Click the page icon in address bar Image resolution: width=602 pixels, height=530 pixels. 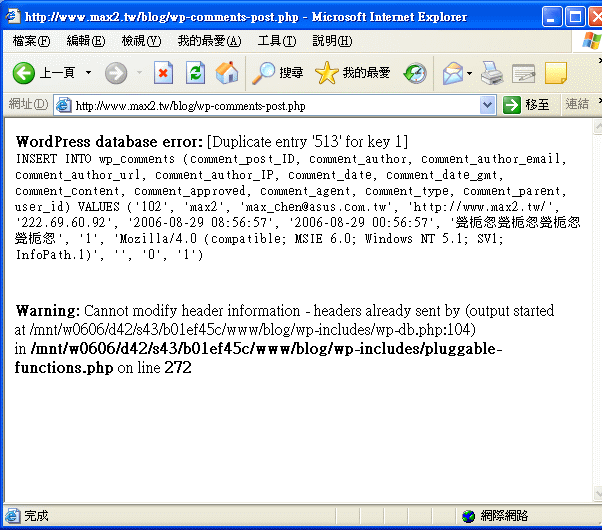point(63,105)
